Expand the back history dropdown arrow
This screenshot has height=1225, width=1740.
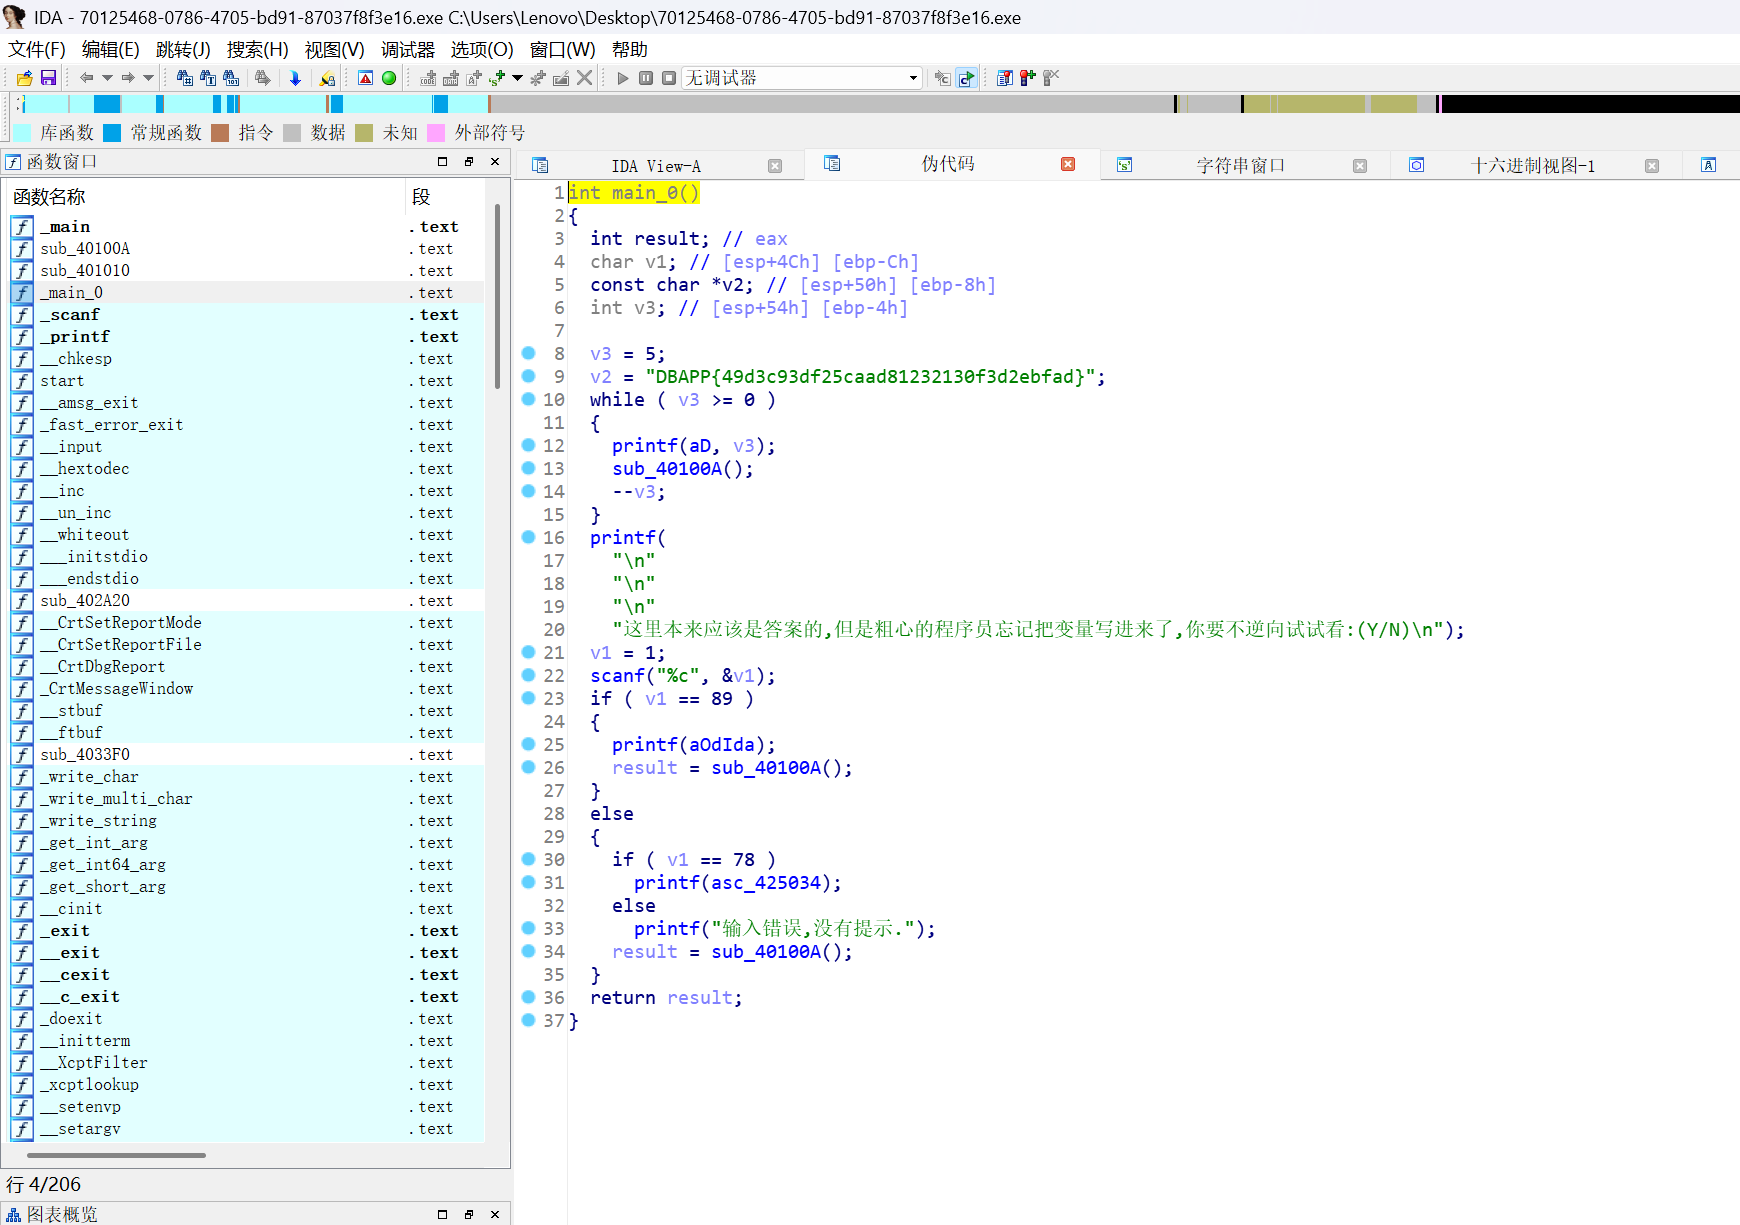pyautogui.click(x=107, y=78)
